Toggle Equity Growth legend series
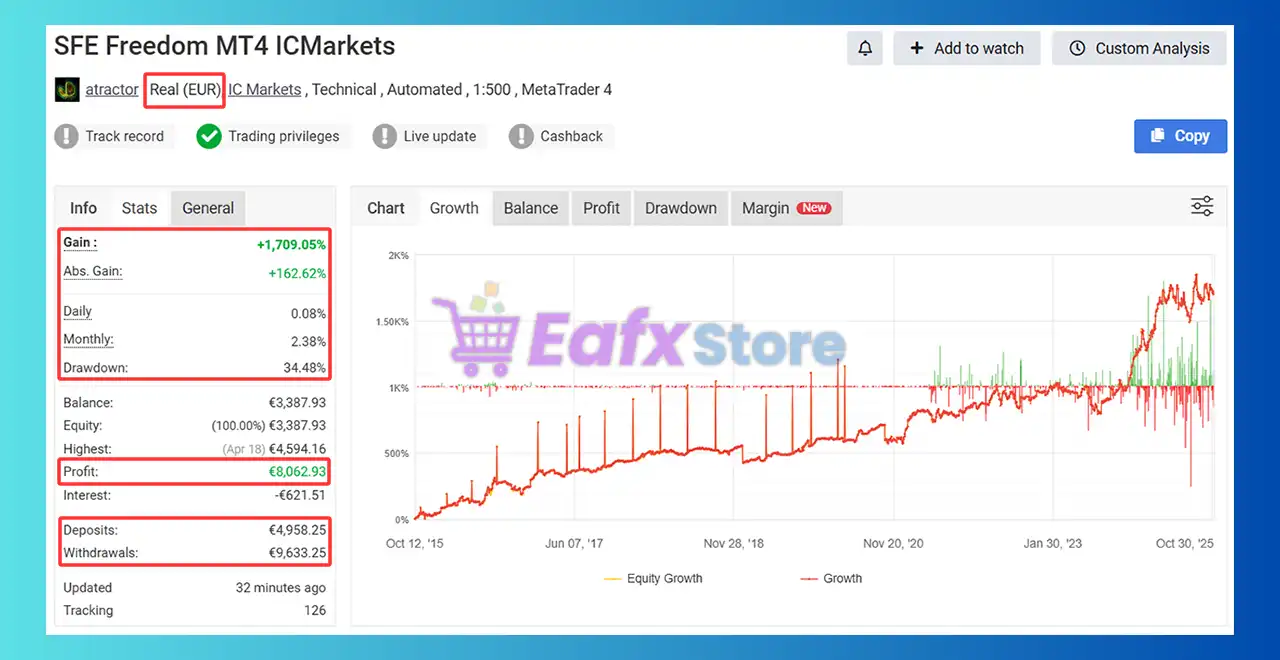The image size is (1280, 660). tap(654, 578)
